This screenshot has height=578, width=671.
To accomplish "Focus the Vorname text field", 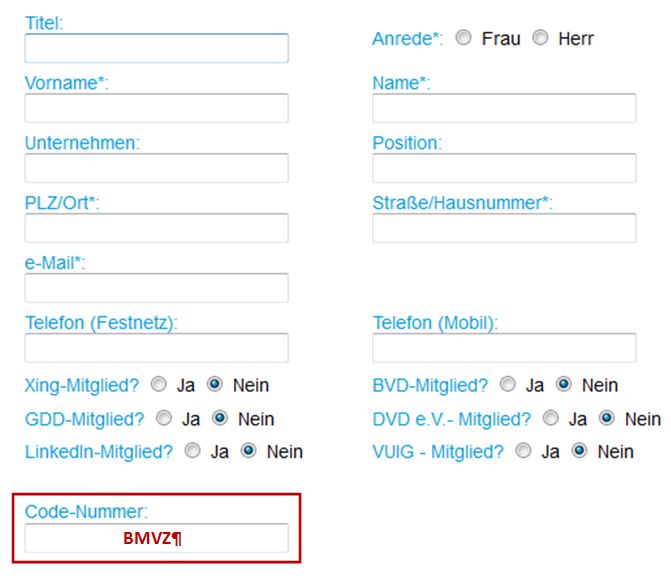I will [156, 108].
